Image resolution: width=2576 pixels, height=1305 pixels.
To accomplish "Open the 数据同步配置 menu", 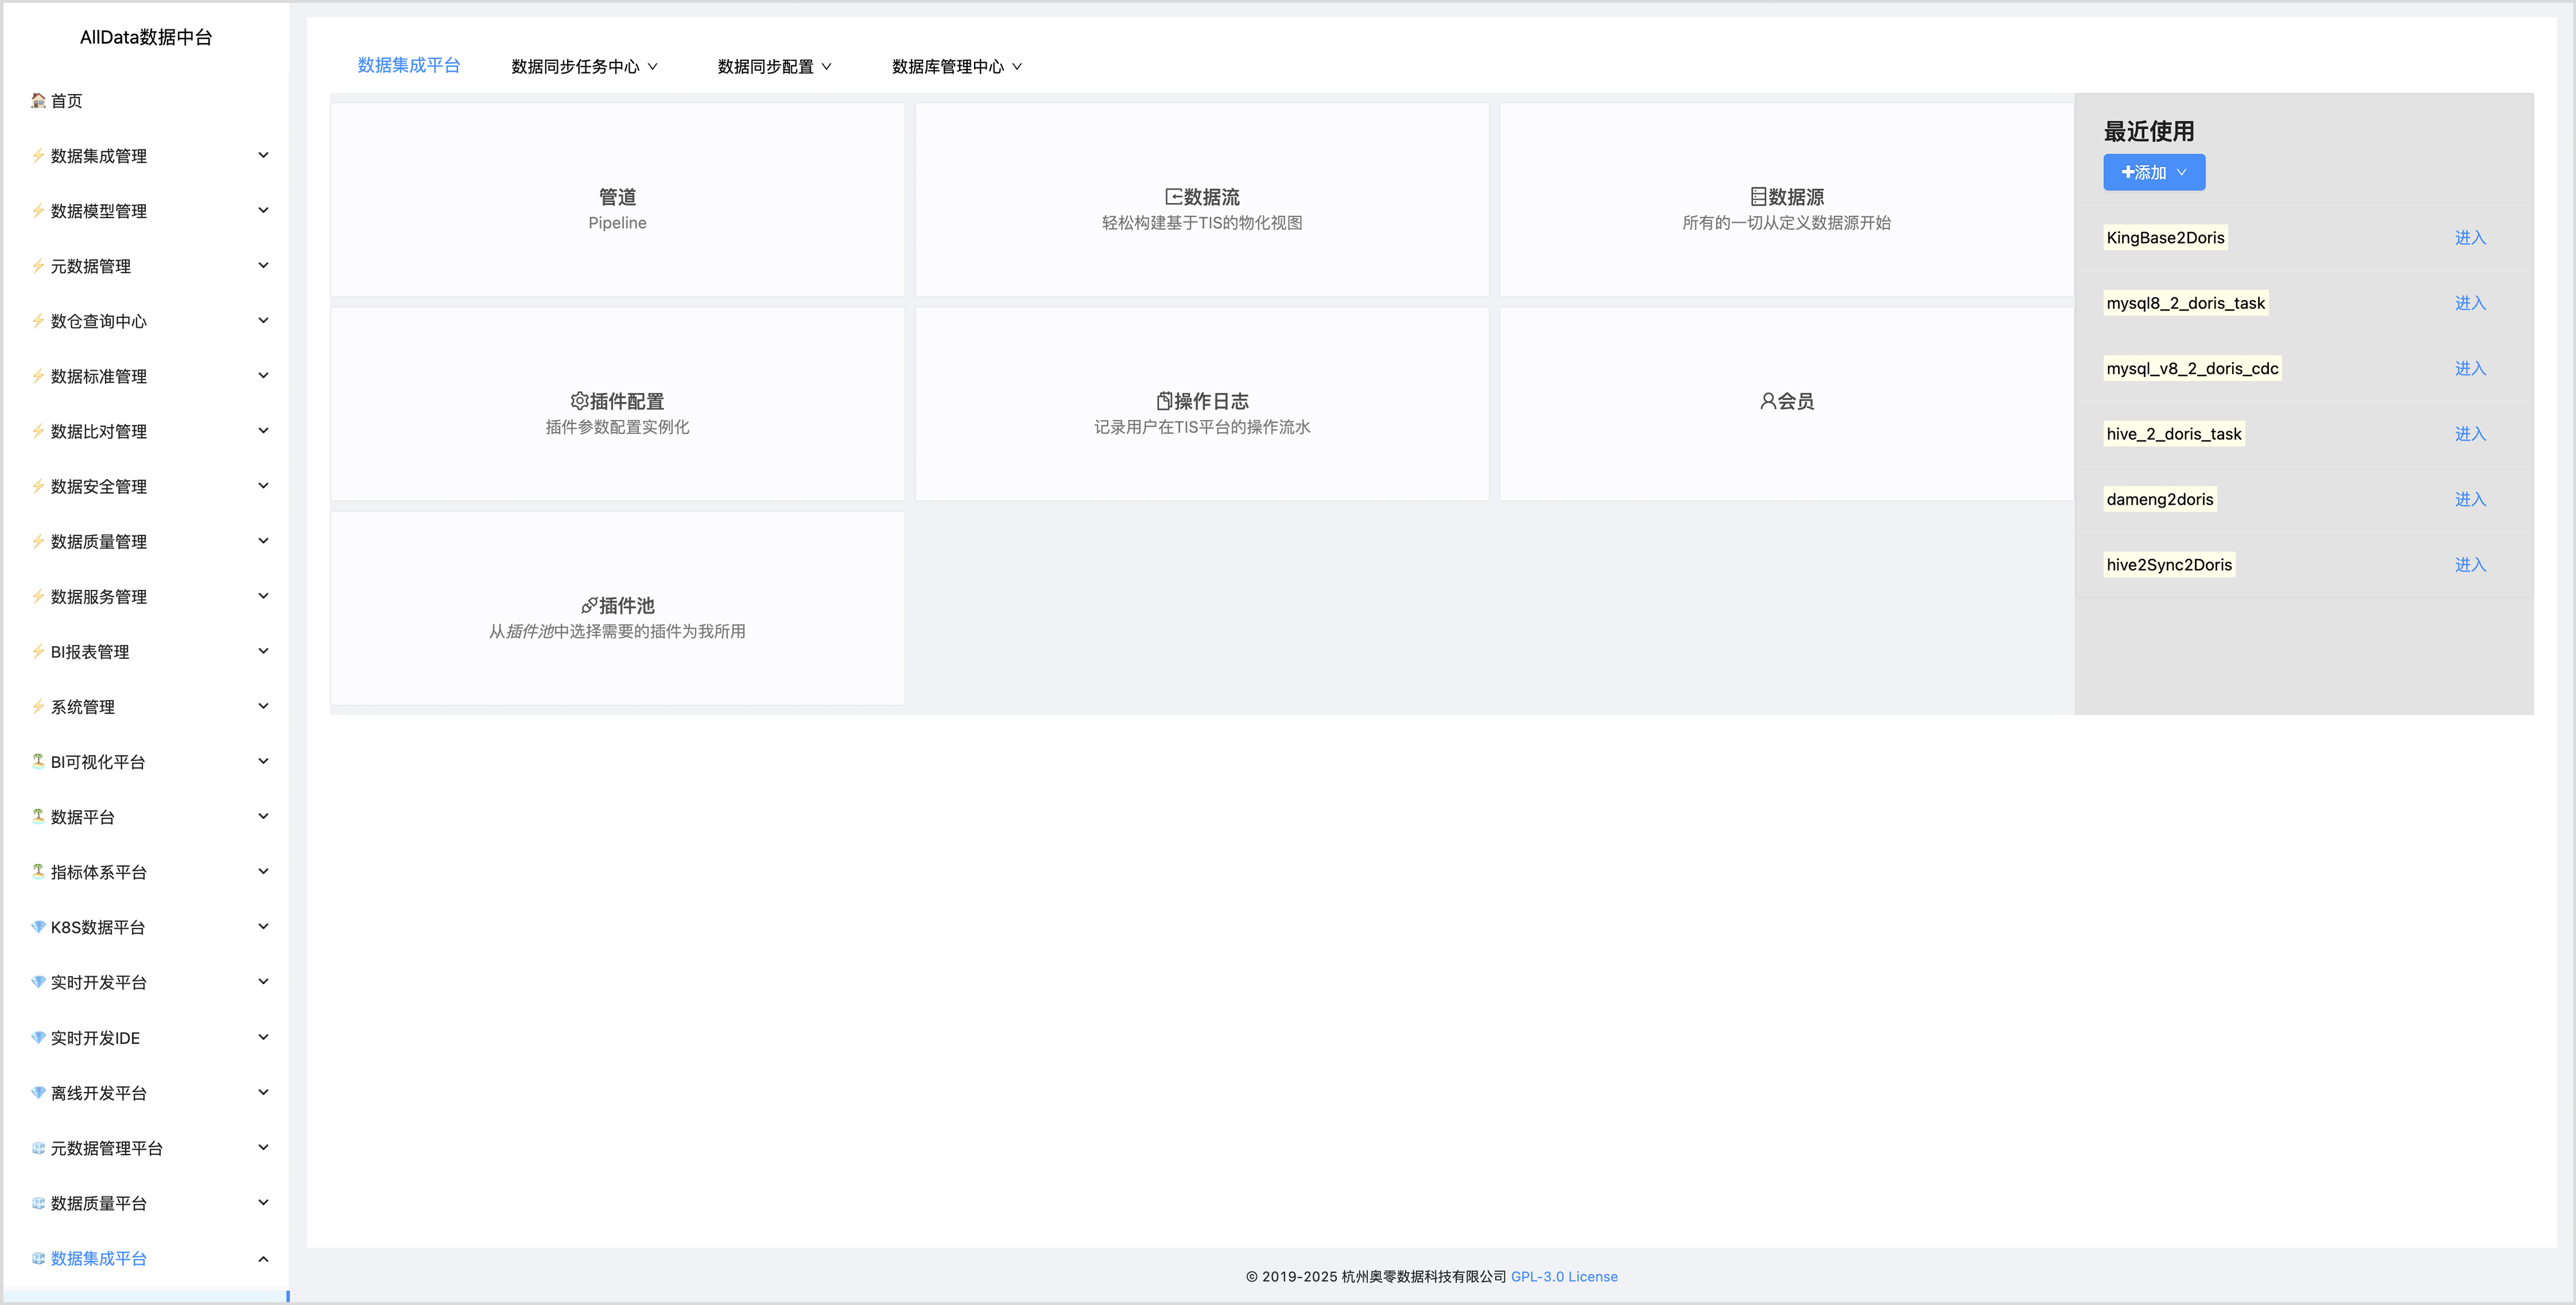I will [774, 67].
